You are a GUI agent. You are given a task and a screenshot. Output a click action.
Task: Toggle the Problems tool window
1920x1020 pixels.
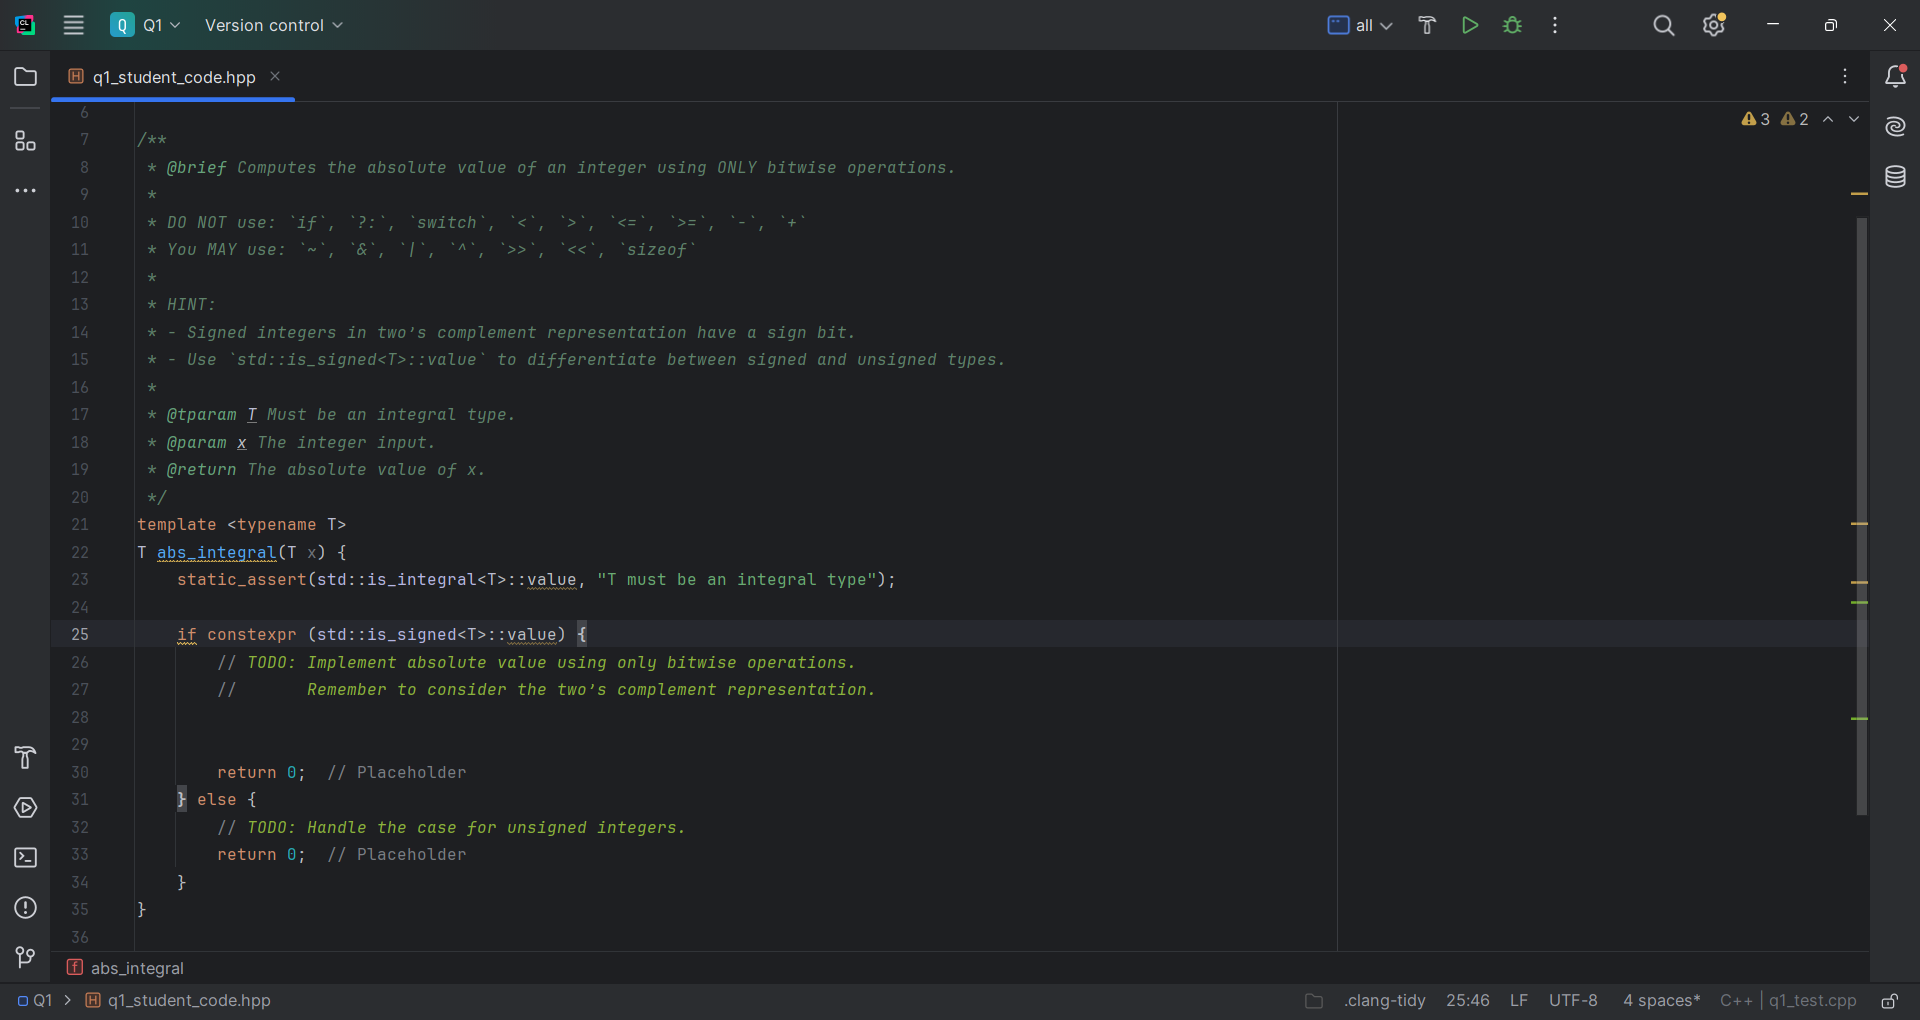pos(25,908)
